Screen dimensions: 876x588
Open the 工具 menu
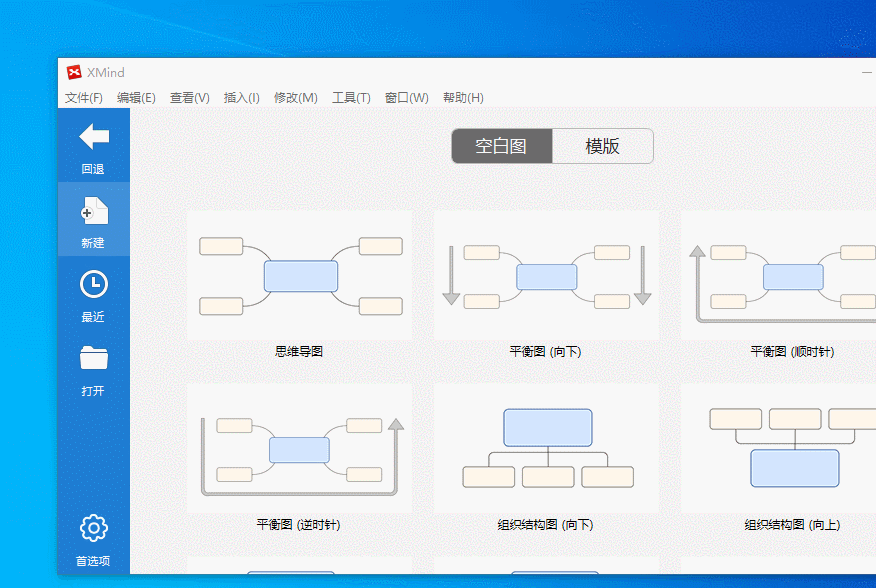(x=351, y=97)
